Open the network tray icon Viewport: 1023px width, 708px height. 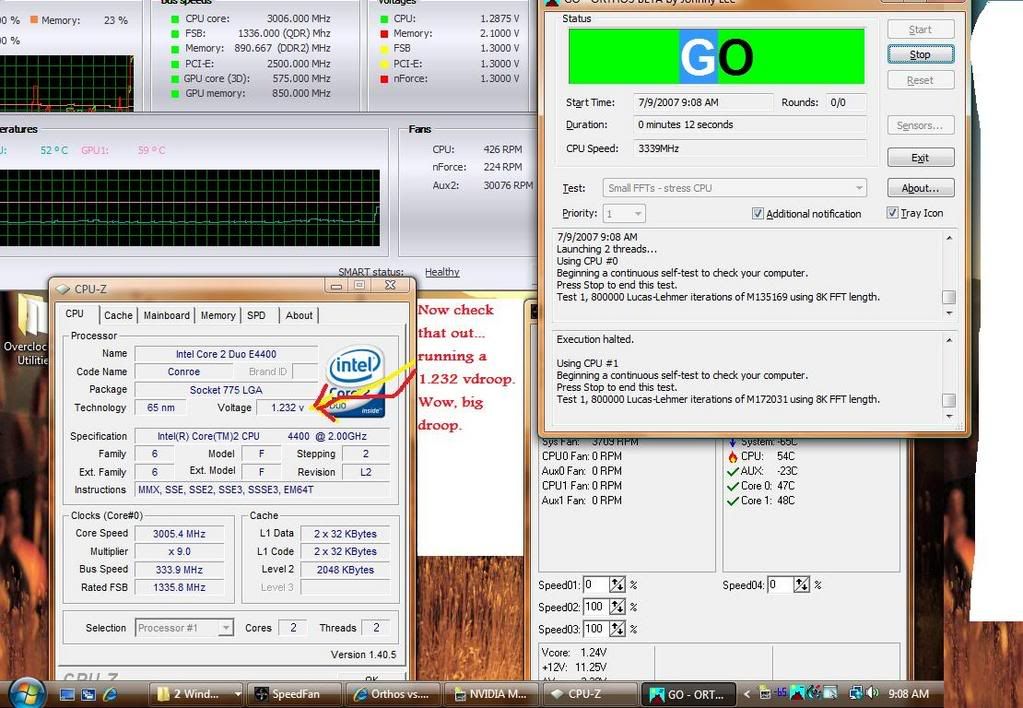(857, 694)
